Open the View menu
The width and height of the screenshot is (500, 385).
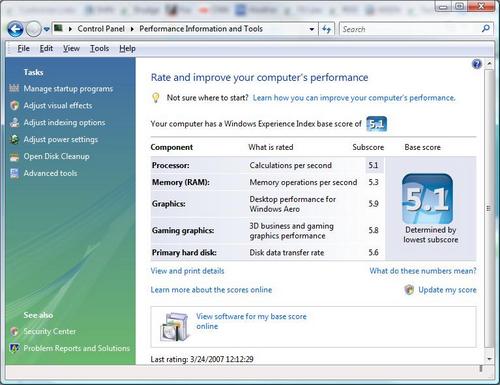coord(71,49)
